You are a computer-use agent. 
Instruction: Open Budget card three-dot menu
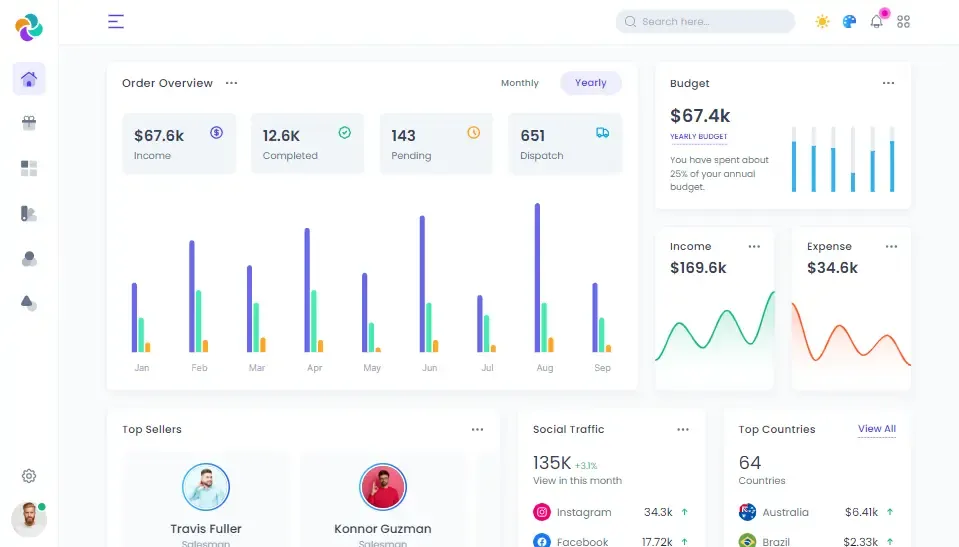tap(889, 83)
